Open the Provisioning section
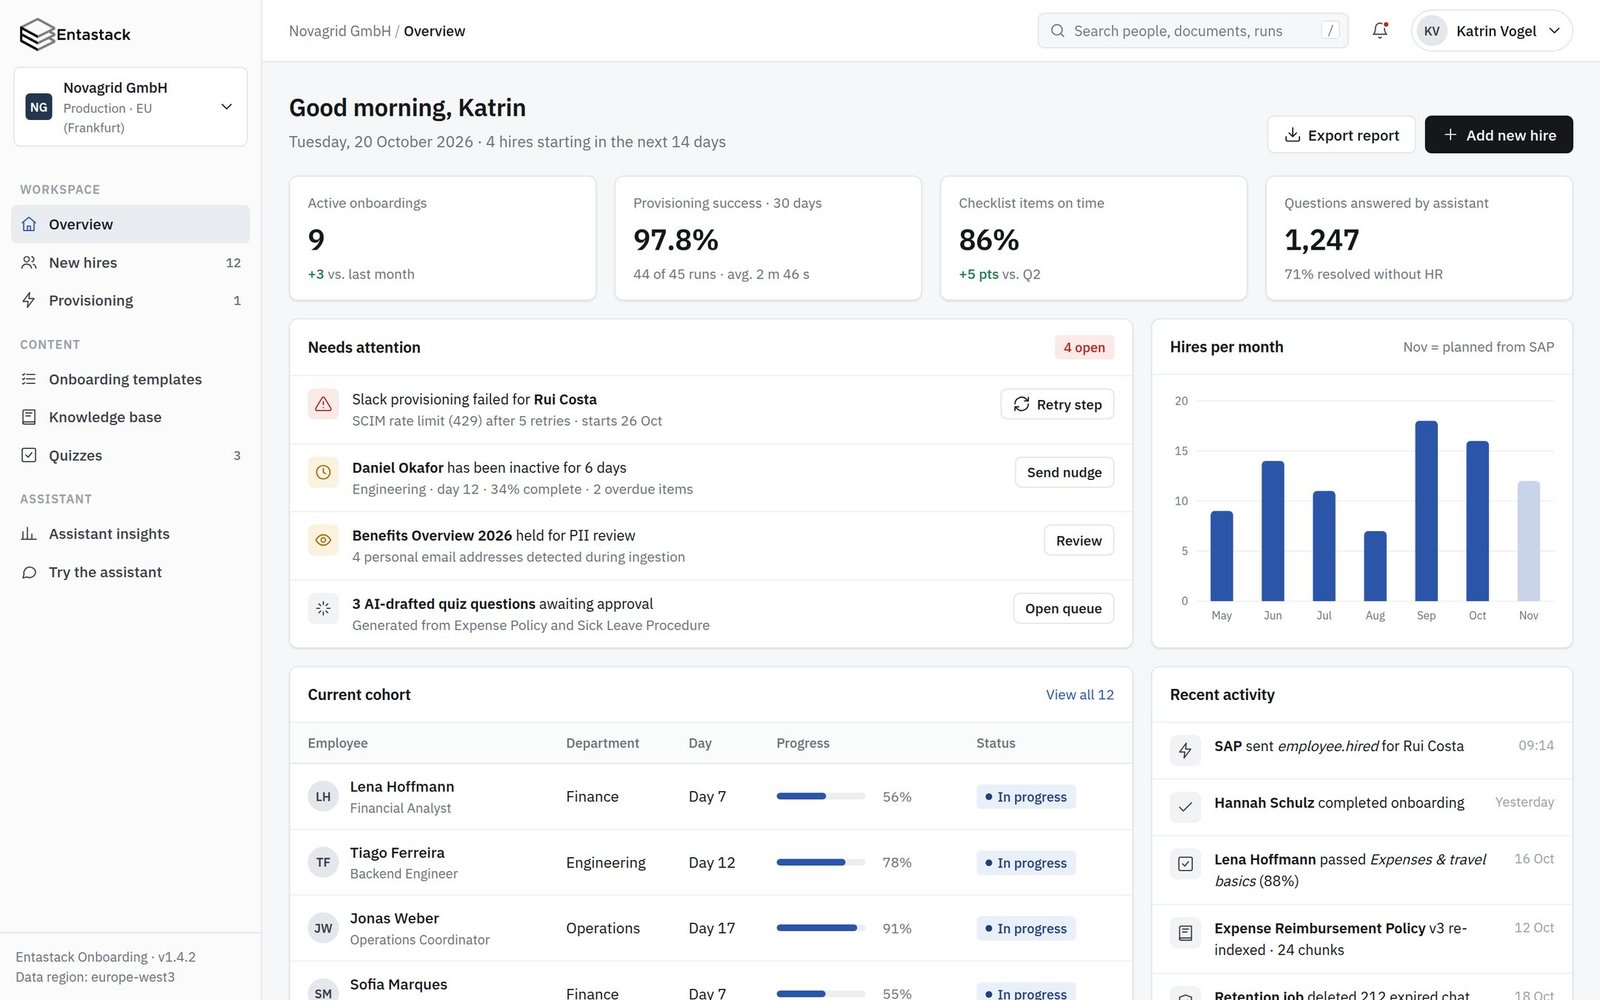 tap(130, 300)
